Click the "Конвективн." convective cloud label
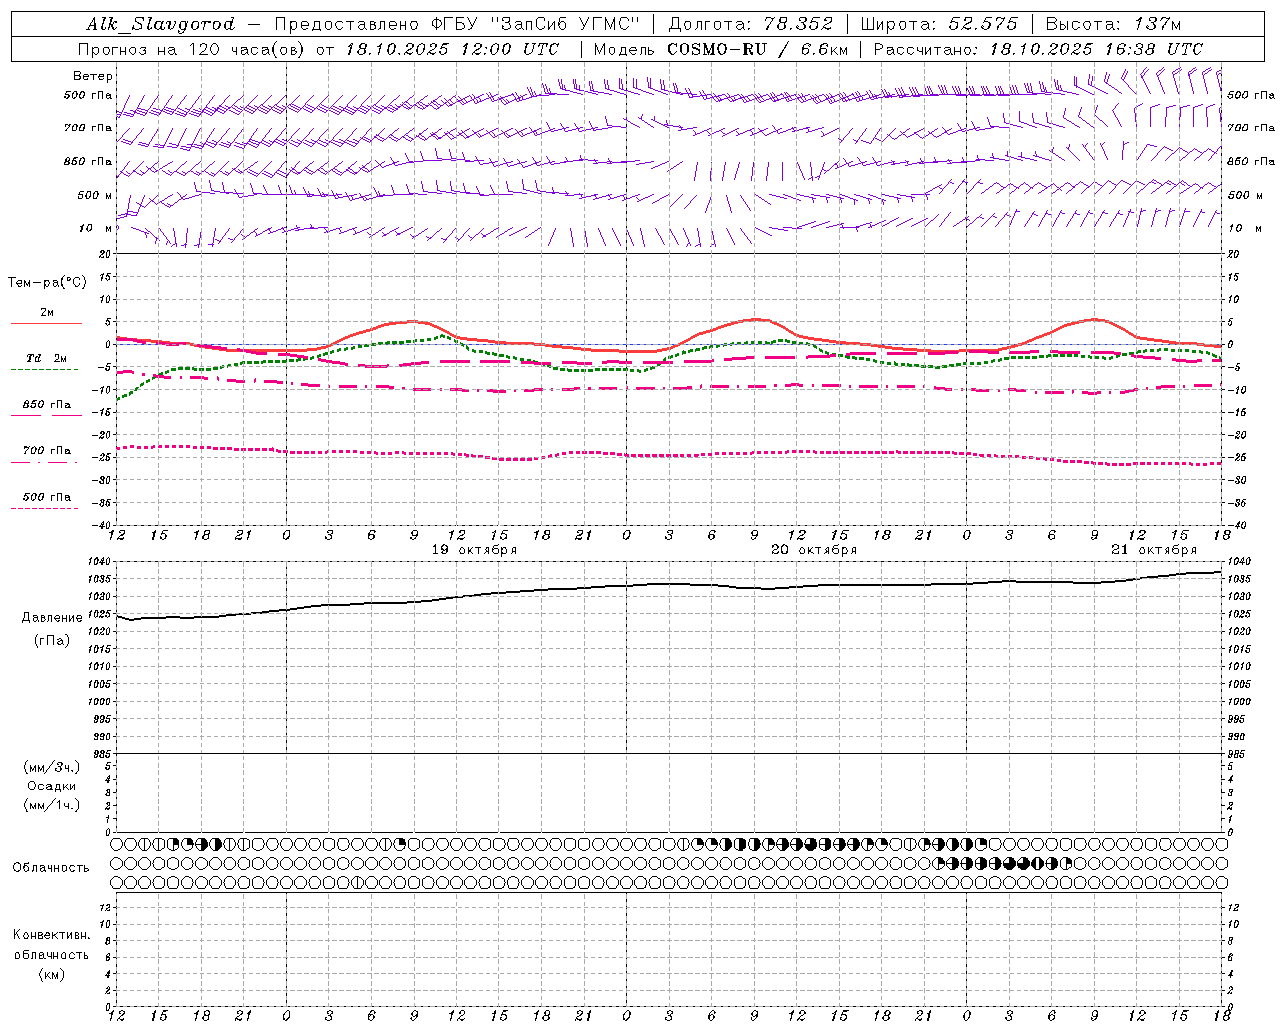Viewport: 1280px width, 1024px height. [52, 935]
